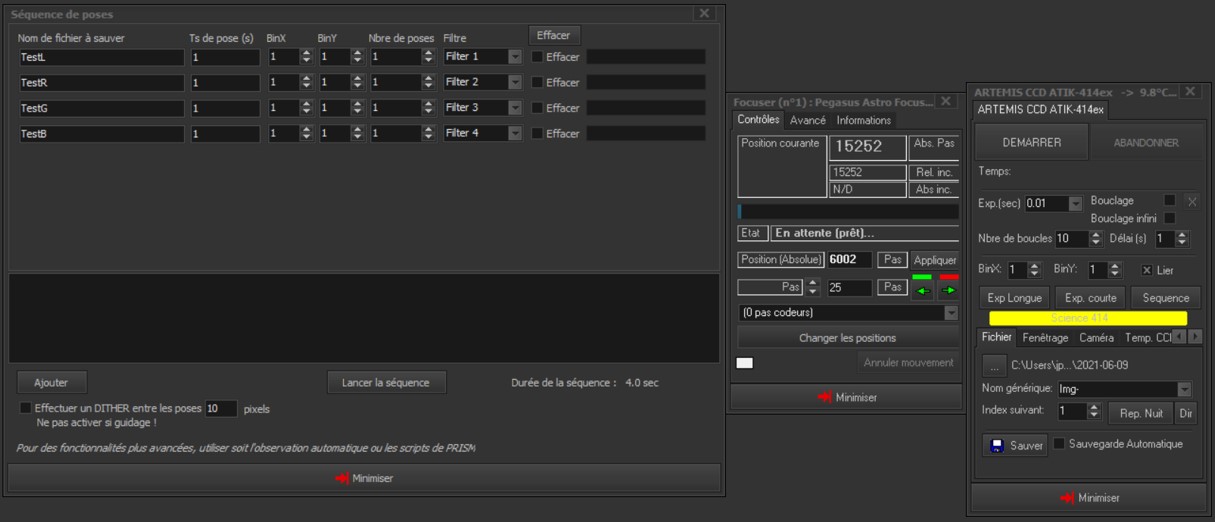The image size is (1215, 522).
Task: Click the '...' browse folder button
Action: point(992,365)
